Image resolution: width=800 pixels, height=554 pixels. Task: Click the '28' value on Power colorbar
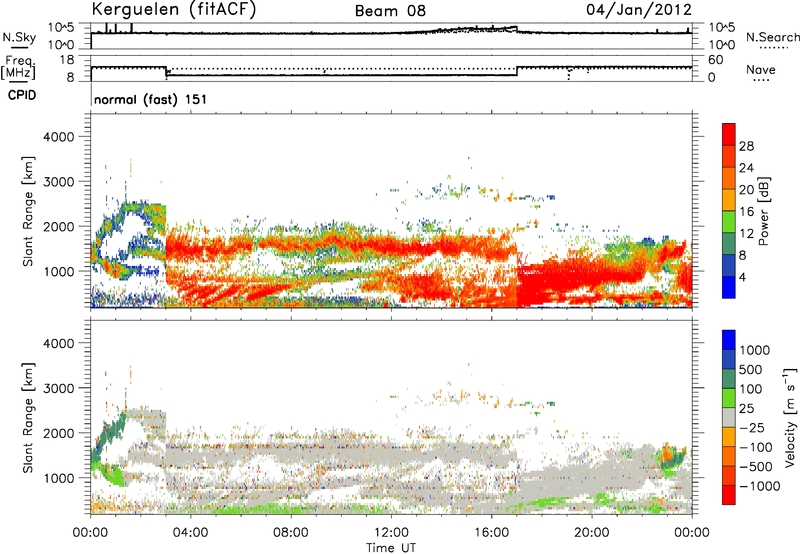click(x=746, y=146)
